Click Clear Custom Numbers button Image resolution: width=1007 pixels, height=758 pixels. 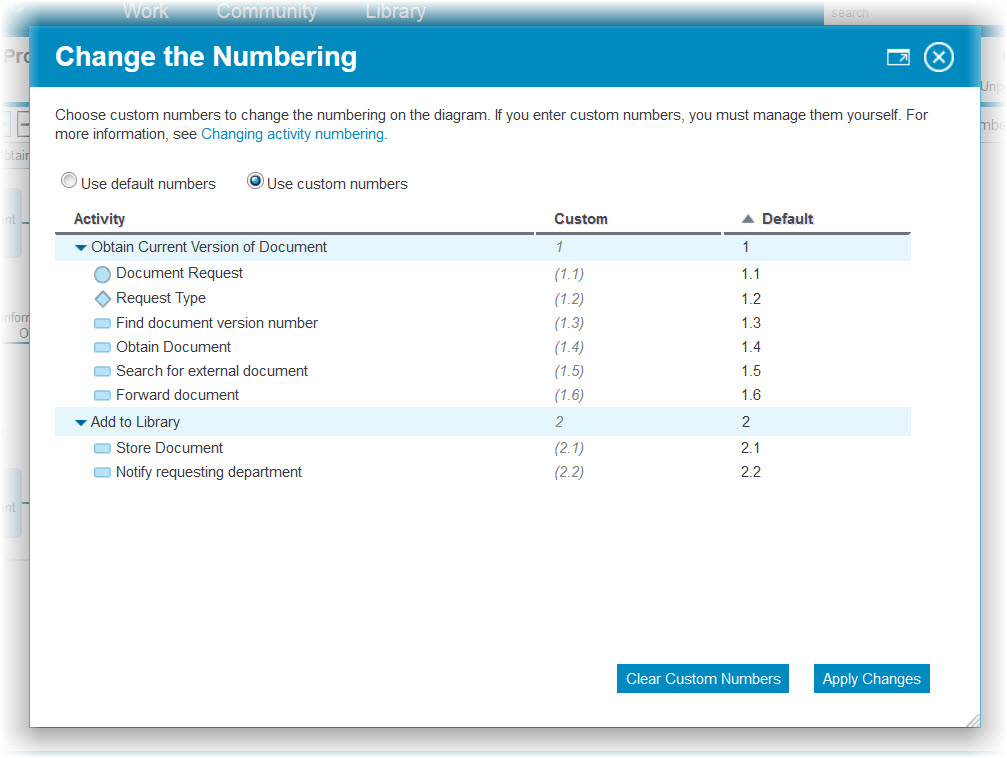(x=703, y=678)
